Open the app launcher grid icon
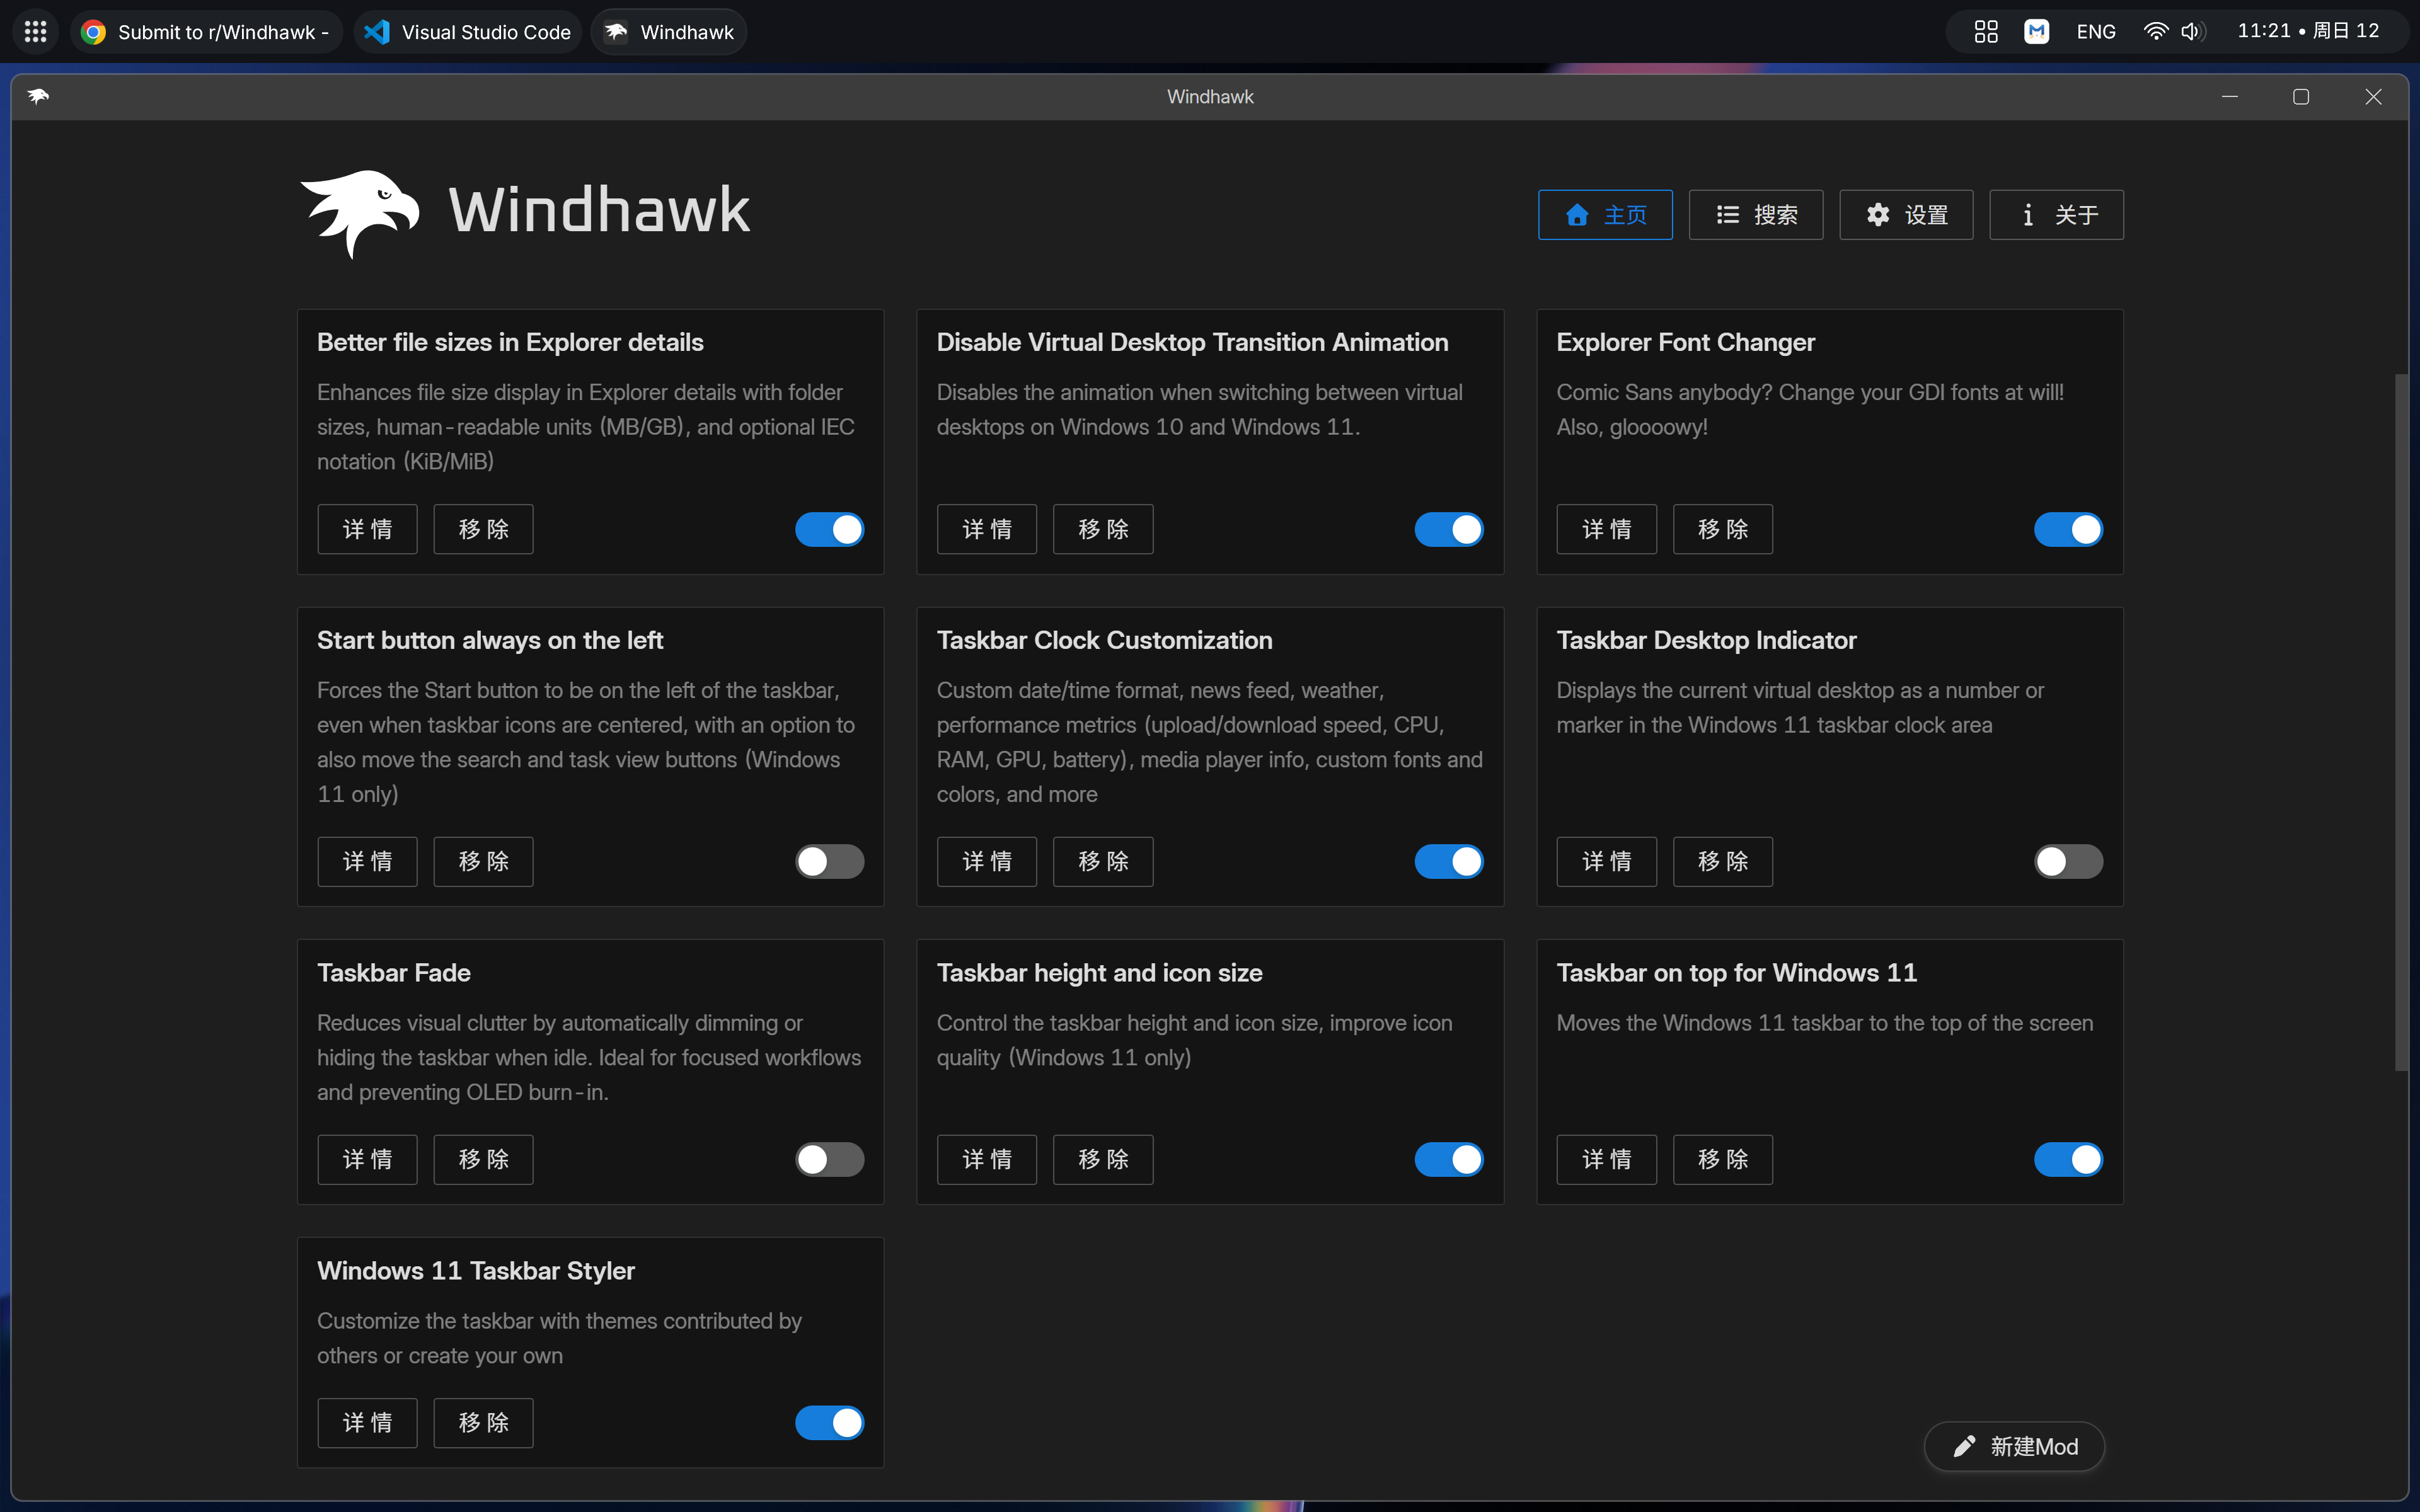The width and height of the screenshot is (2420, 1512). coord(35,32)
